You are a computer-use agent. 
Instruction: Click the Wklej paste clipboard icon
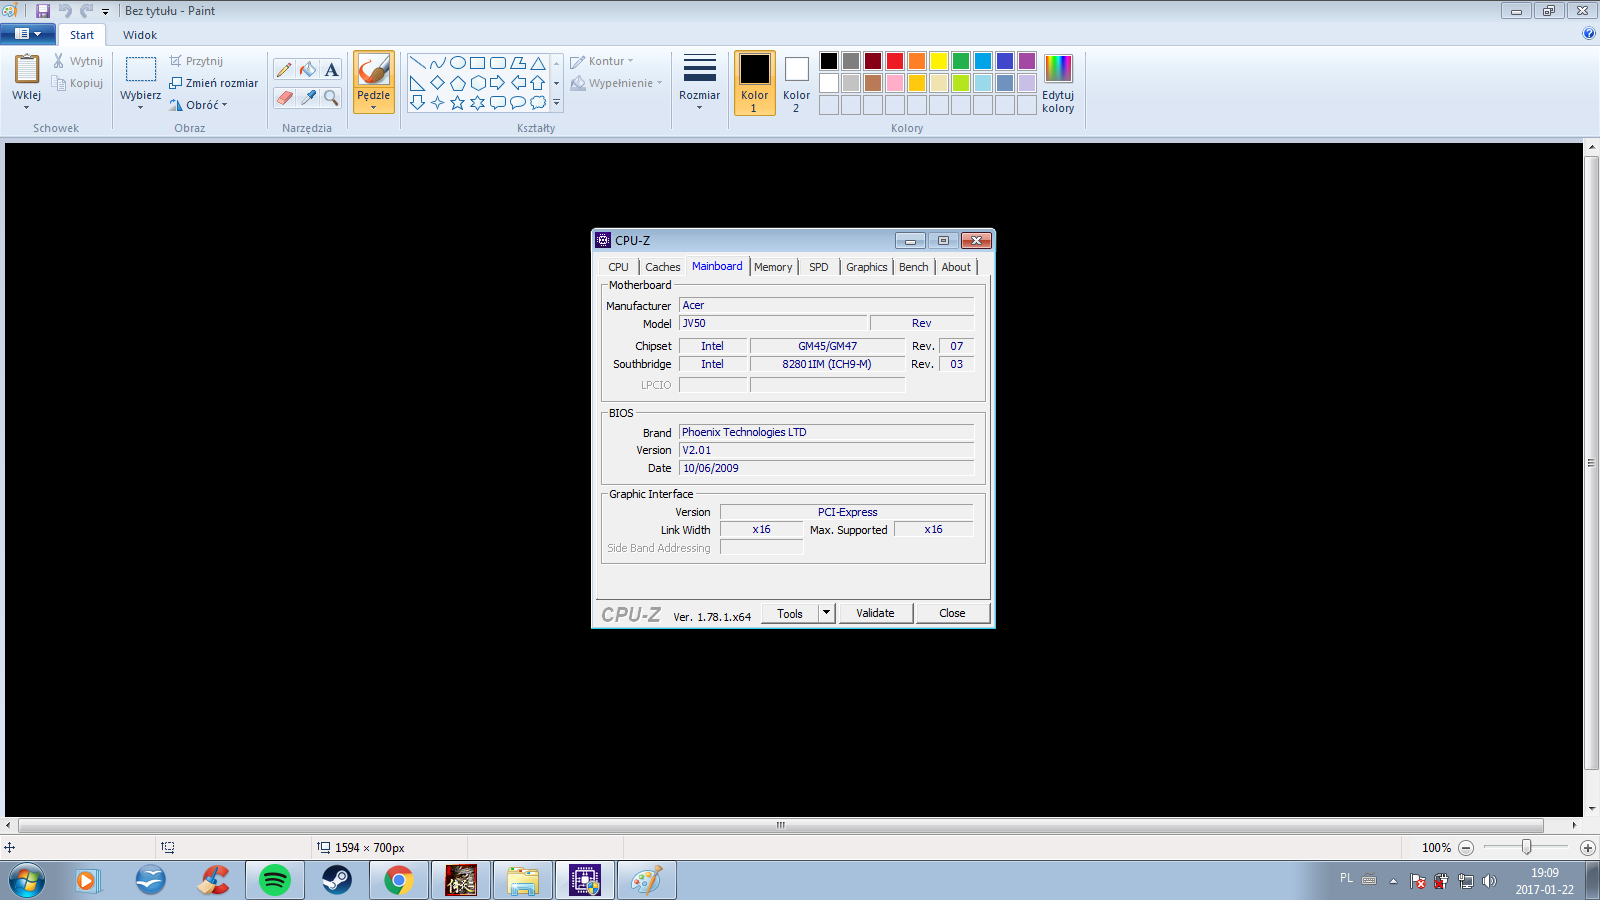click(27, 69)
